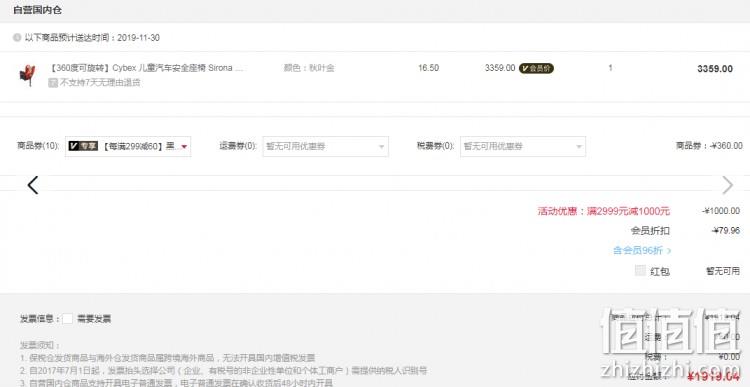Viewport: 750px width, 387px height.
Task: Click the color text 颜色：秋叶金
Action: (309, 68)
